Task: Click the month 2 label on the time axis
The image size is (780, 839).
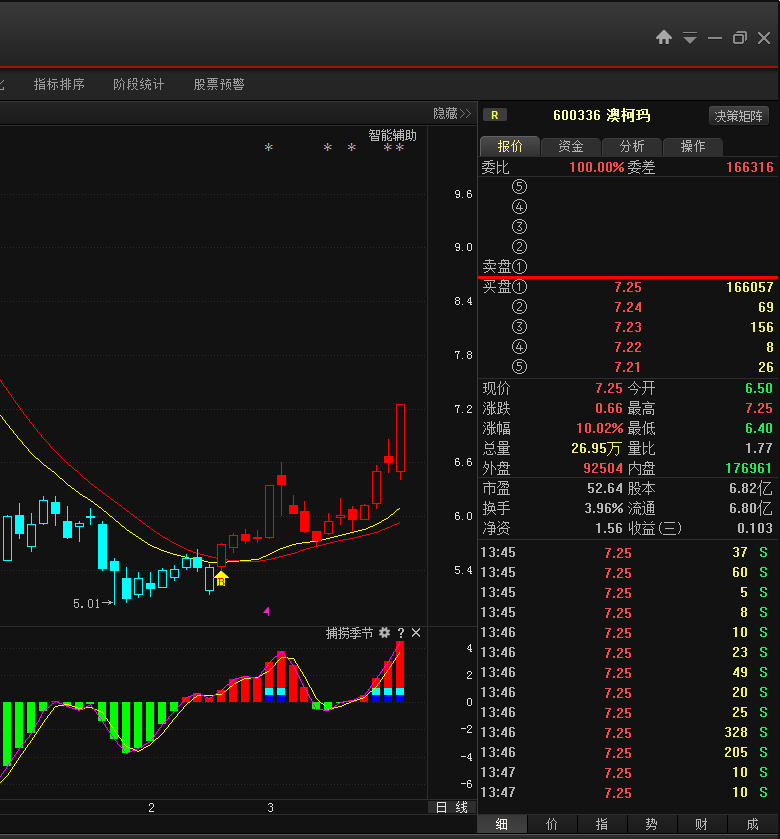Action: coord(151,807)
